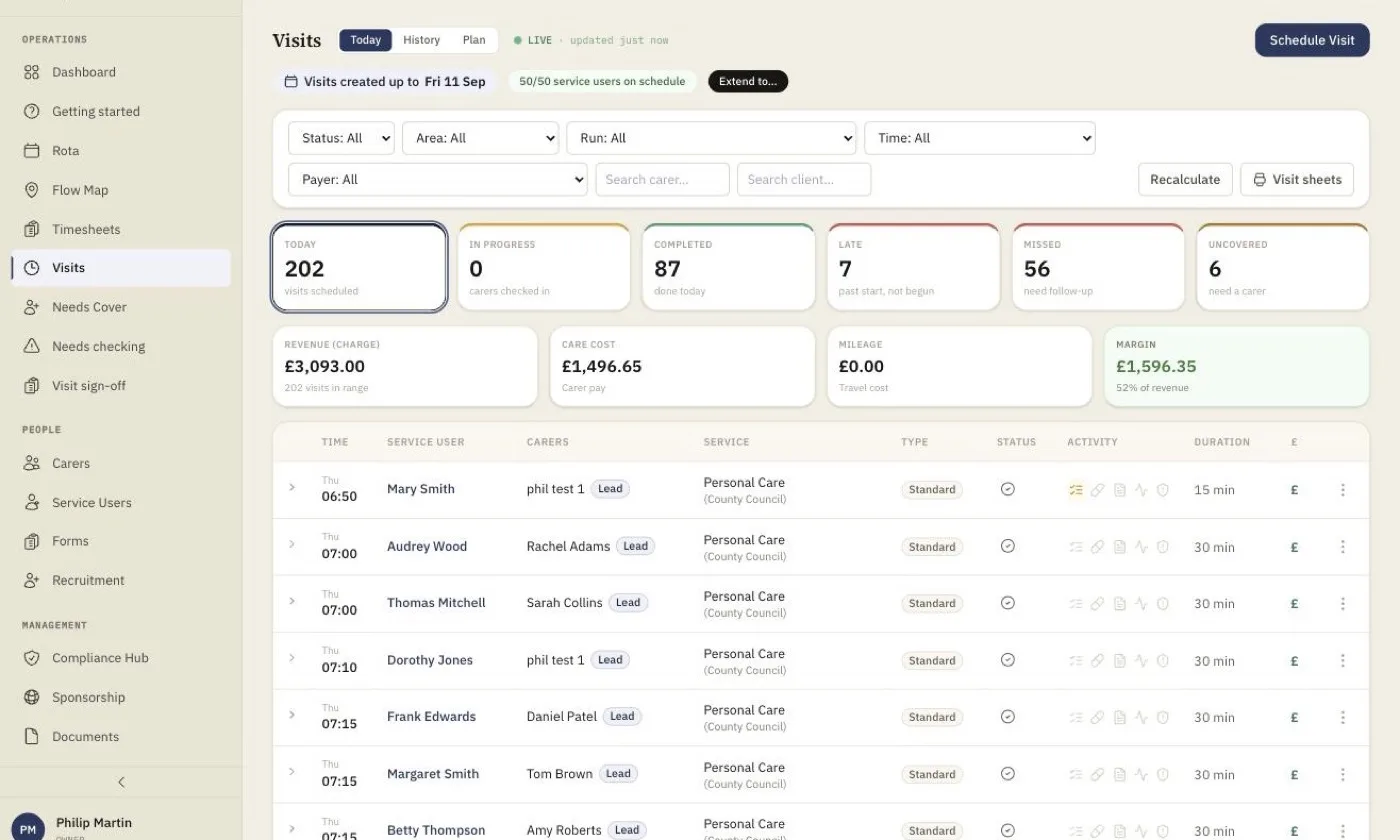The width and height of the screenshot is (1400, 840).
Task: Click the Documents file icon
Action: [x=32, y=736]
